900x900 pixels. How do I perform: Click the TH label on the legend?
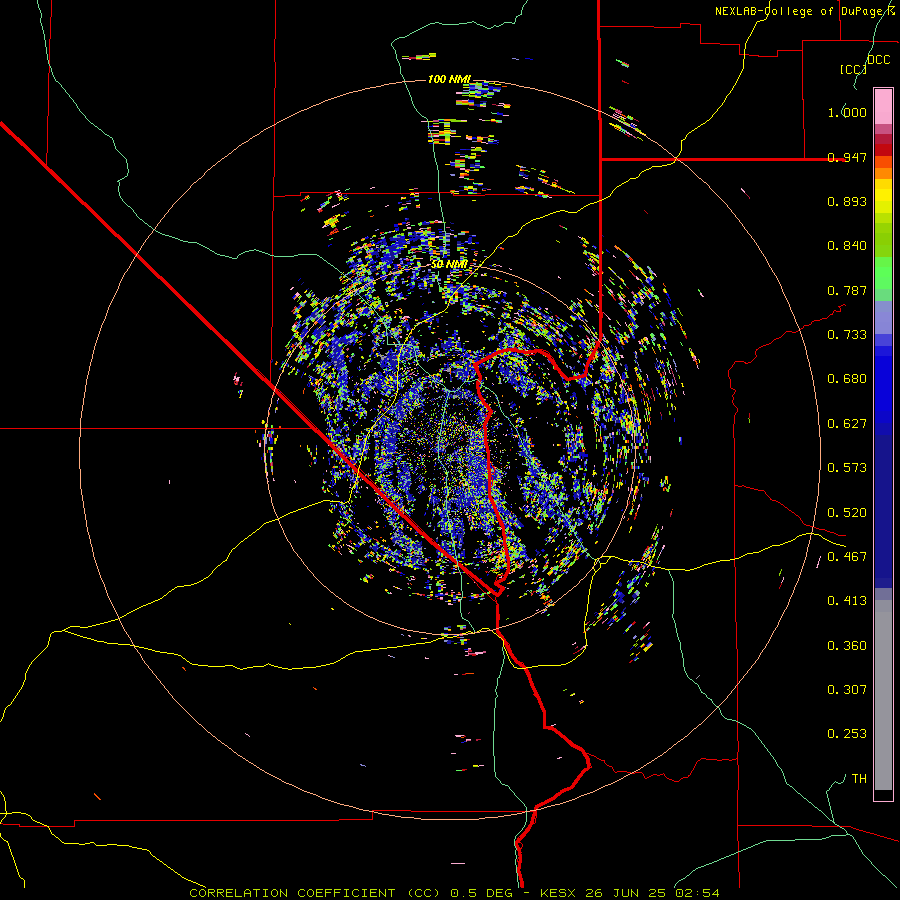coord(859,779)
